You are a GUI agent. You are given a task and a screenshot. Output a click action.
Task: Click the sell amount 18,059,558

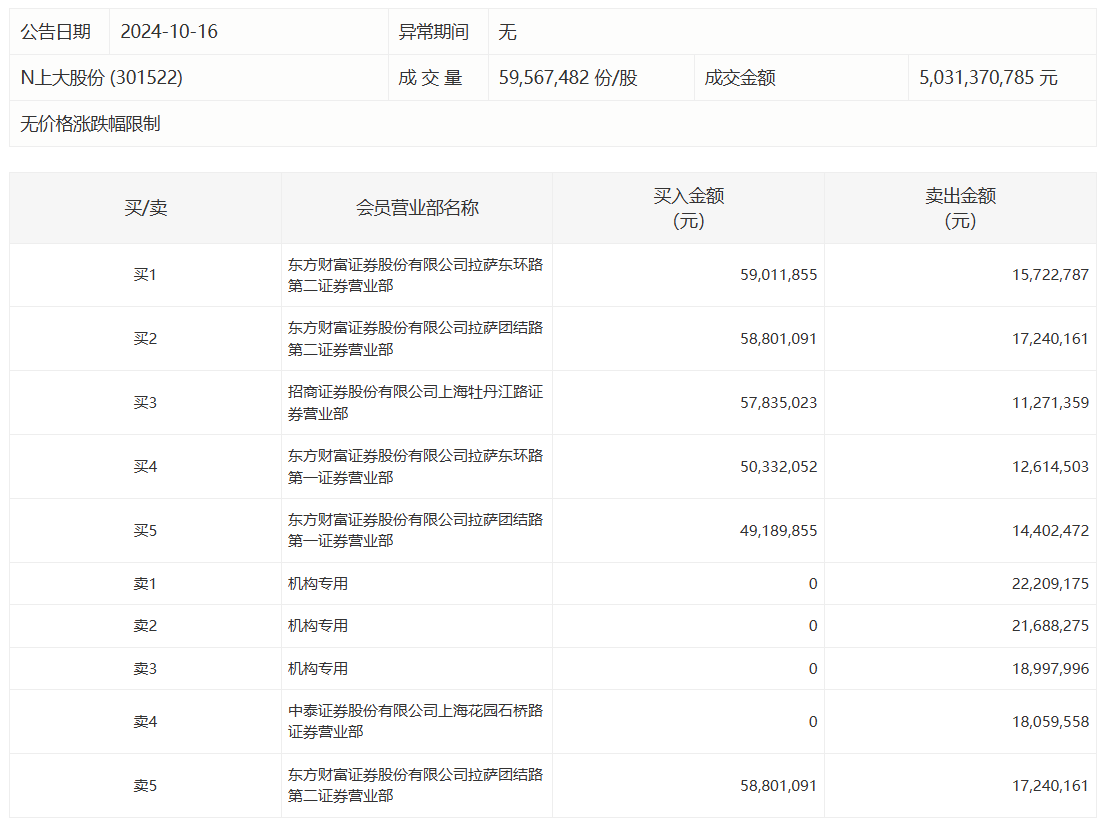click(x=1050, y=721)
